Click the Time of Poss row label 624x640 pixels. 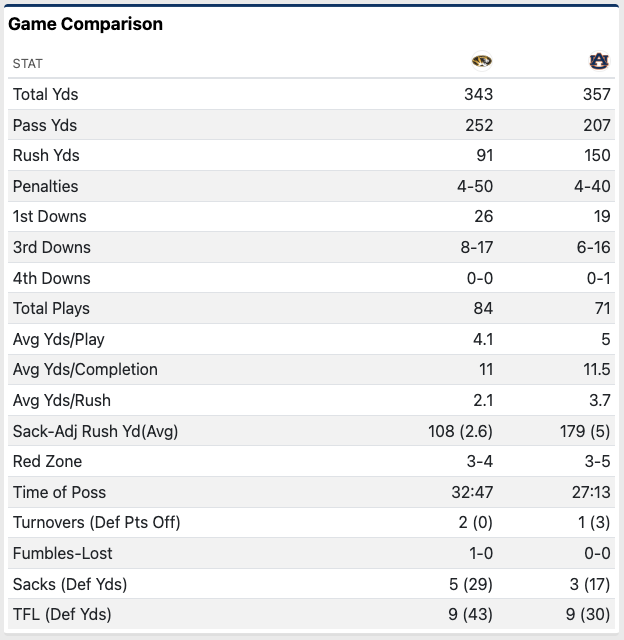(x=59, y=492)
